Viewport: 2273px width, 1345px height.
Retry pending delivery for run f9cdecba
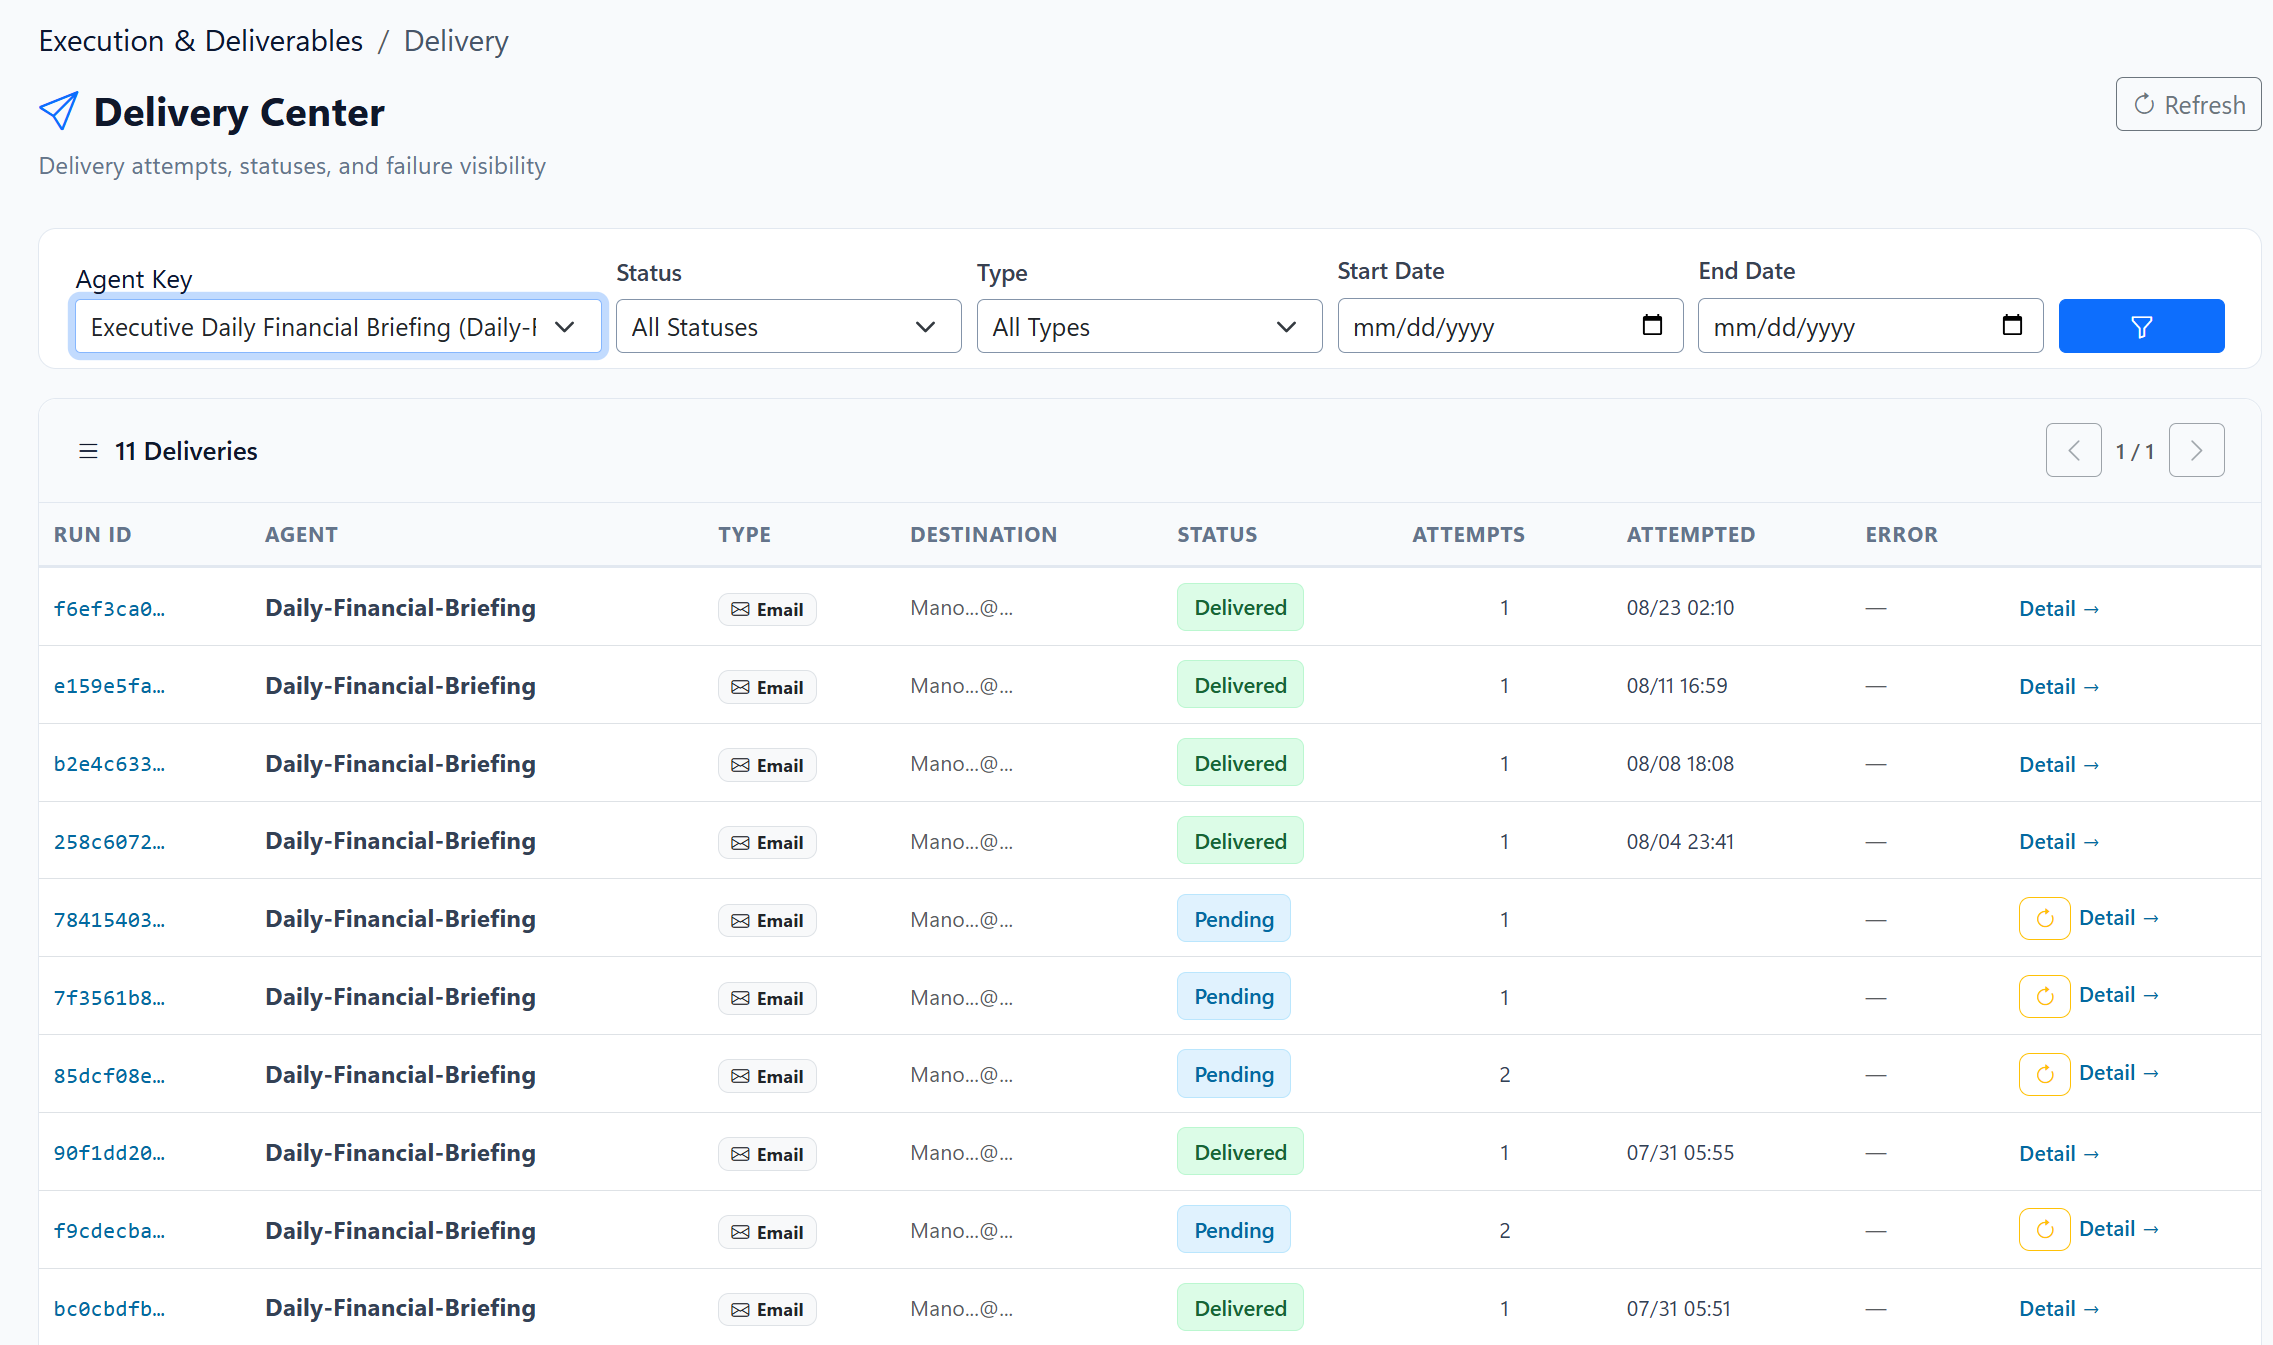2044,1229
